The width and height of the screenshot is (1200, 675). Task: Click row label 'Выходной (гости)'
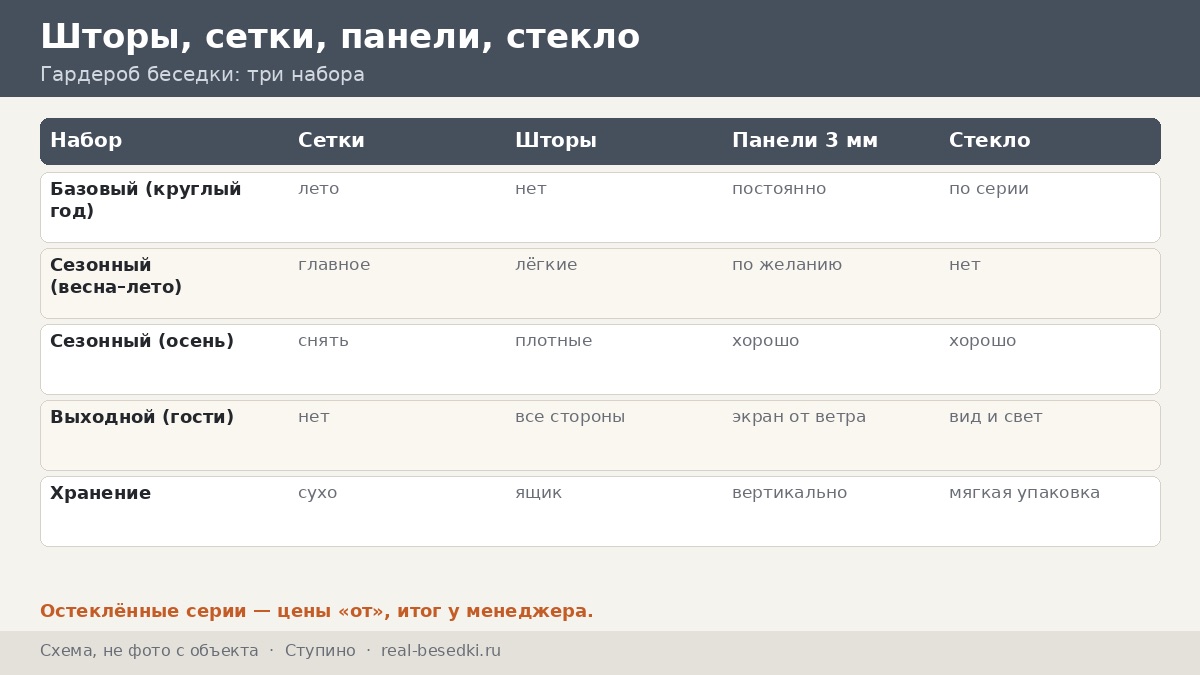pos(142,417)
